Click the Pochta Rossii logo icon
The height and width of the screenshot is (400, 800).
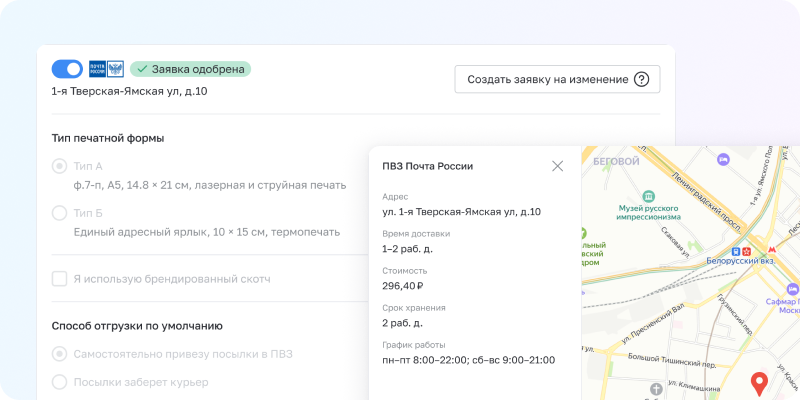(x=106, y=69)
